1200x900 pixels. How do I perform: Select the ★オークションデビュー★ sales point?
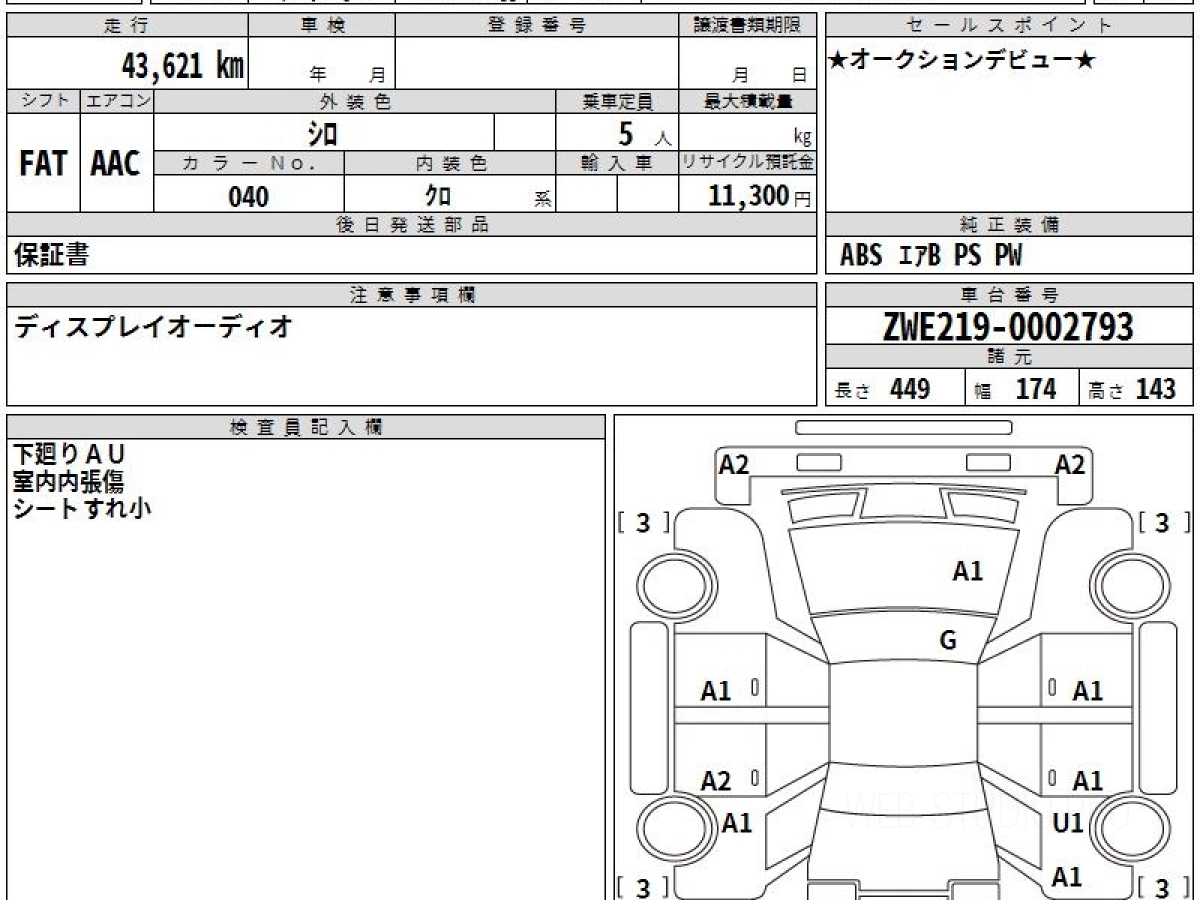point(962,60)
